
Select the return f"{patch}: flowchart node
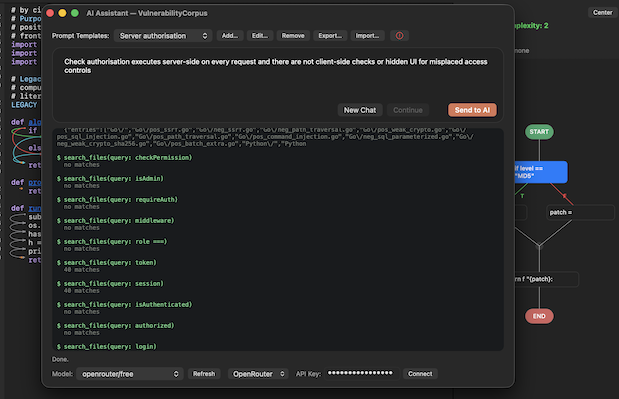pyautogui.click(x=546, y=279)
